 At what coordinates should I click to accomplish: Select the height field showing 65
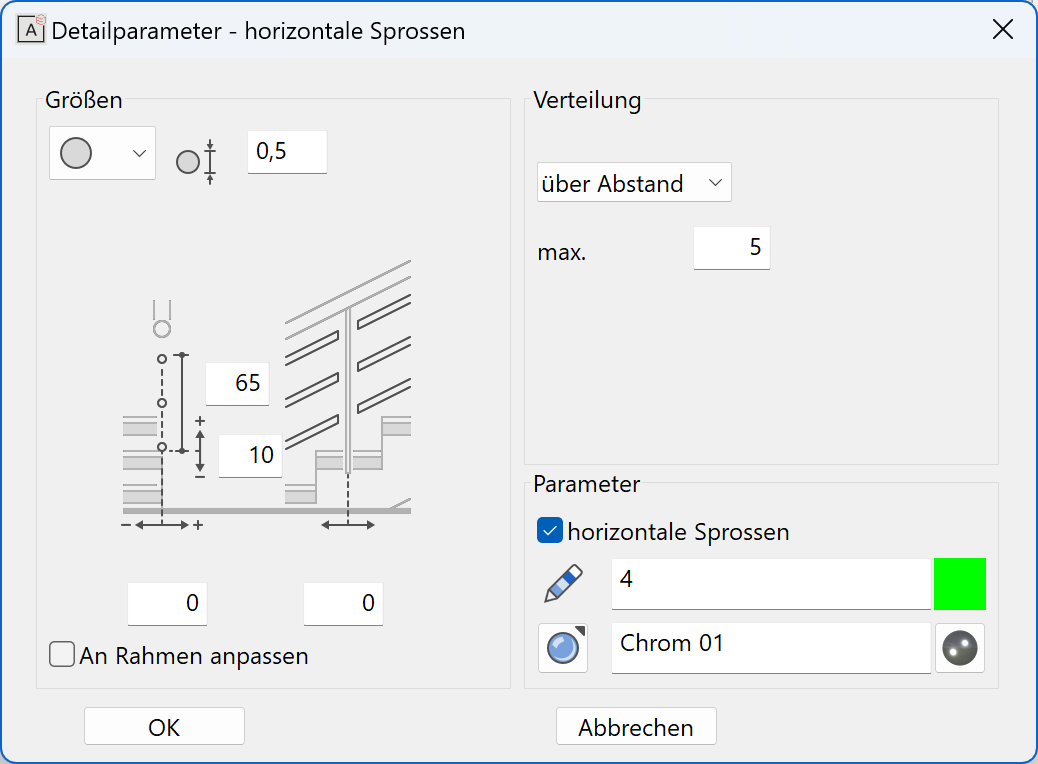coord(238,383)
